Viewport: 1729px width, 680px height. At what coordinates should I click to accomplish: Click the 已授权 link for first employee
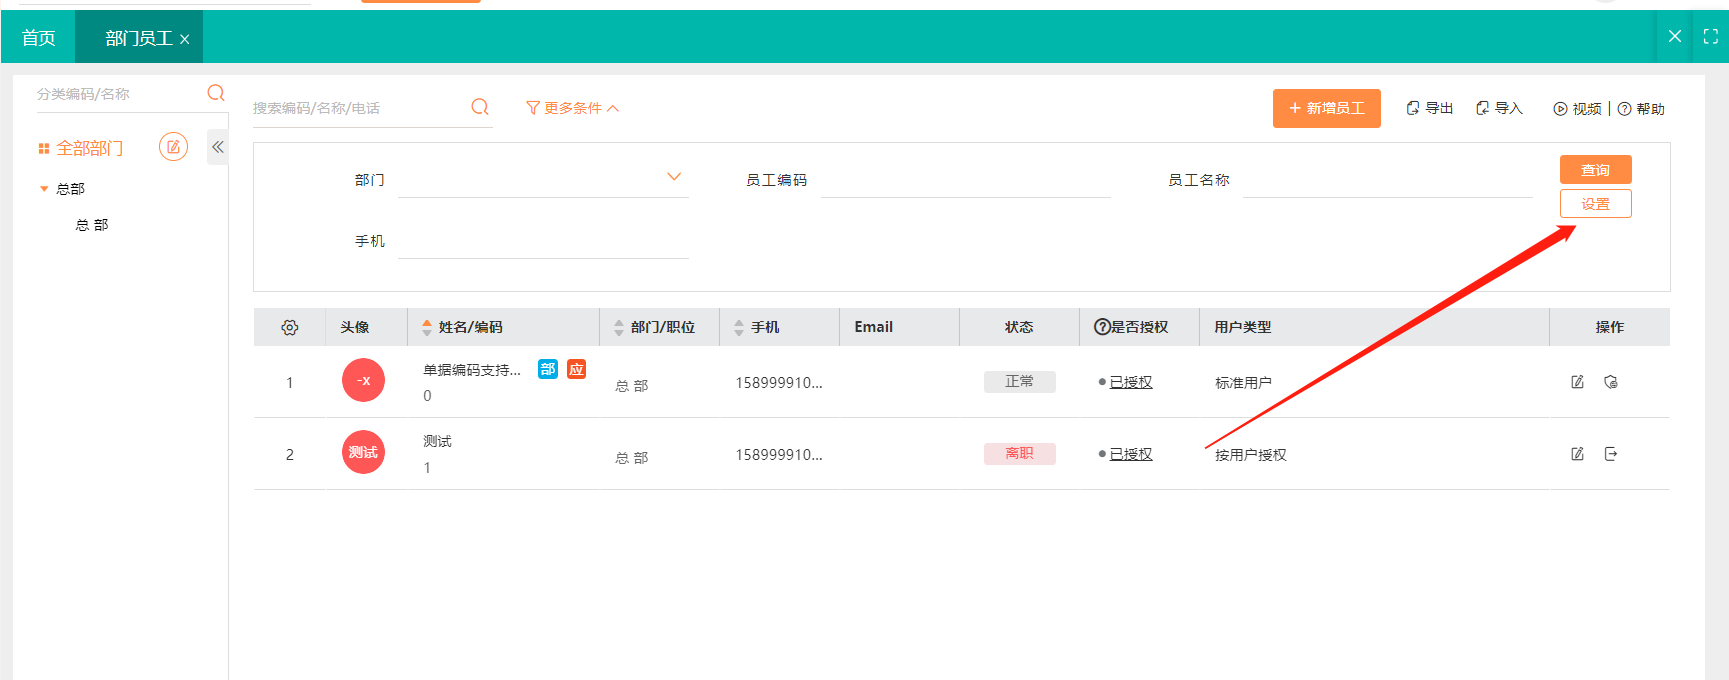tap(1131, 382)
